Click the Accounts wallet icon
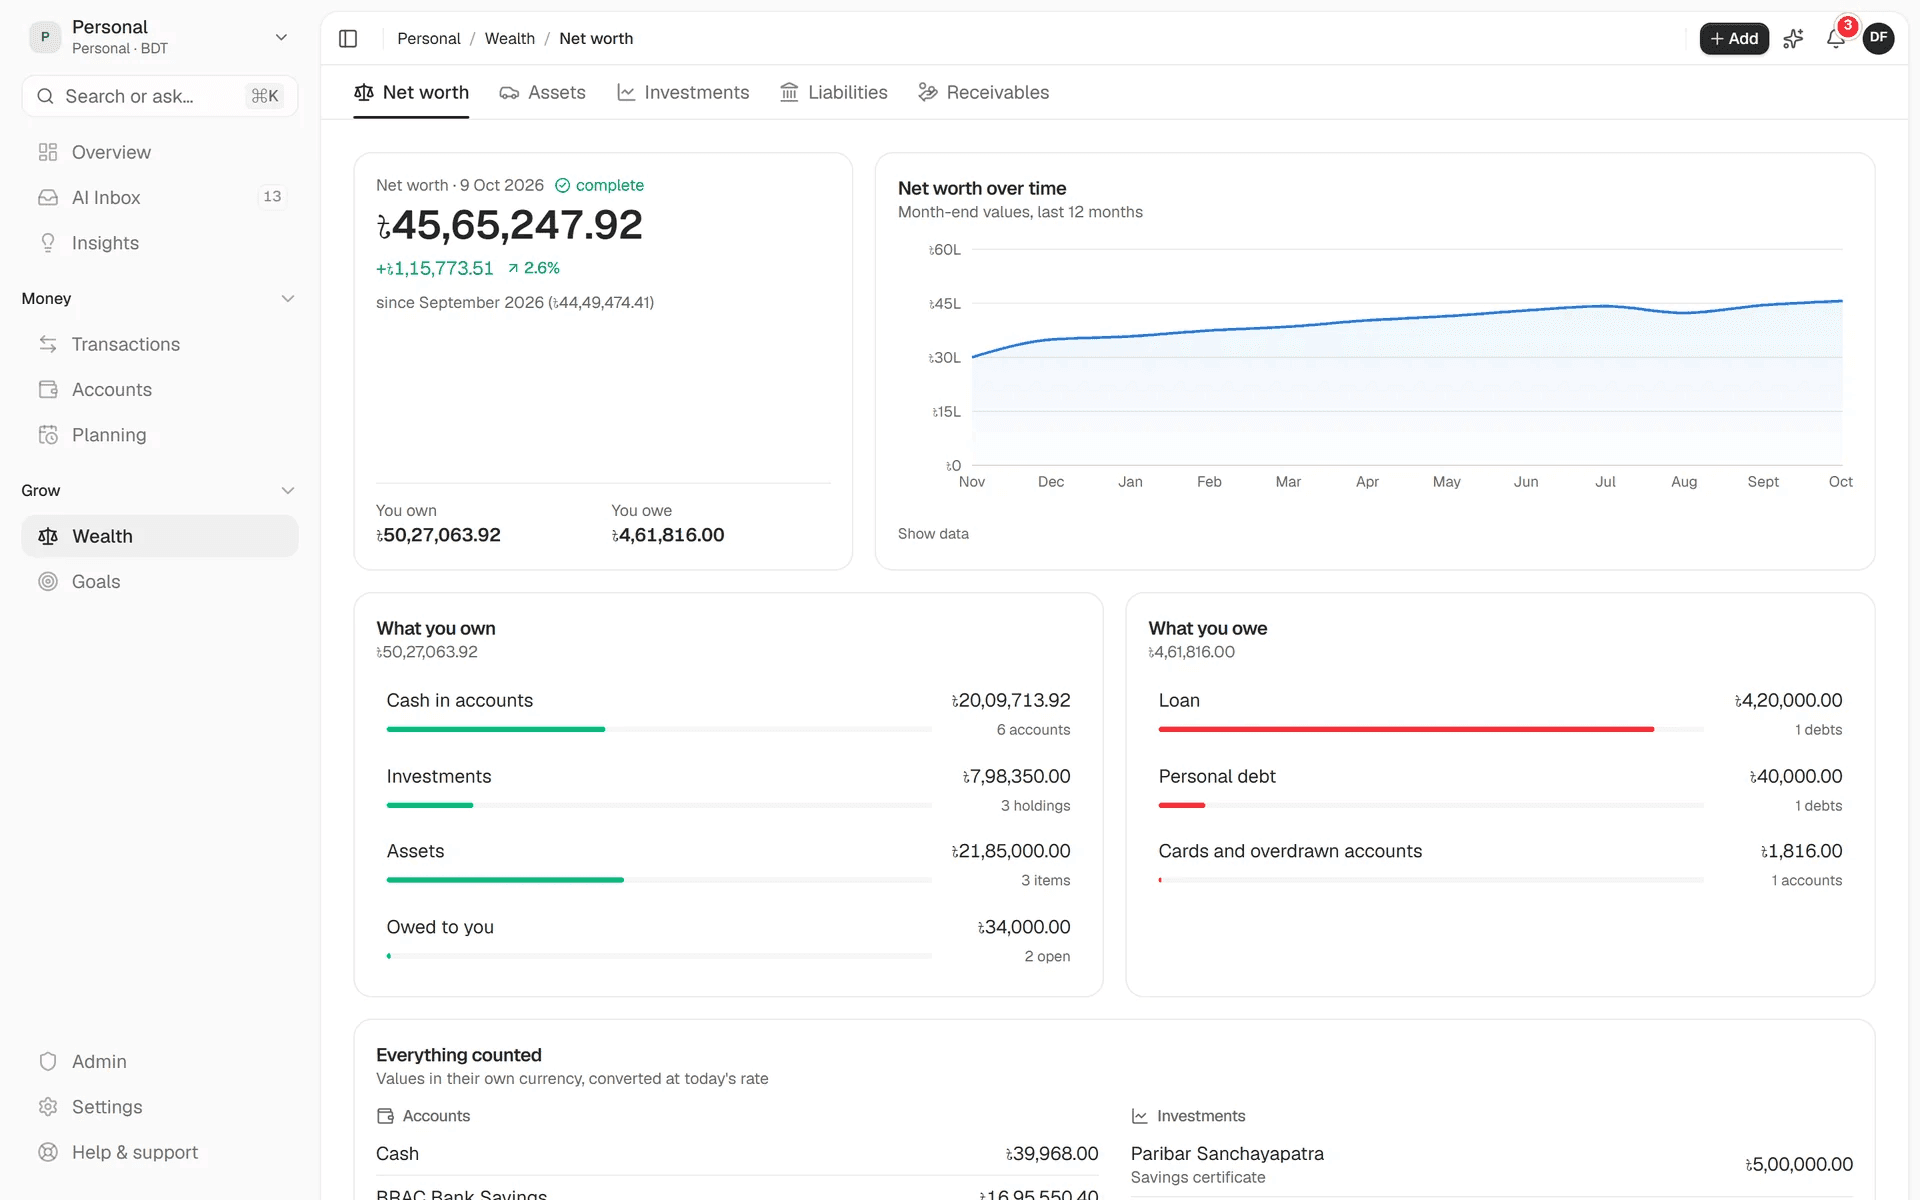 (48, 390)
